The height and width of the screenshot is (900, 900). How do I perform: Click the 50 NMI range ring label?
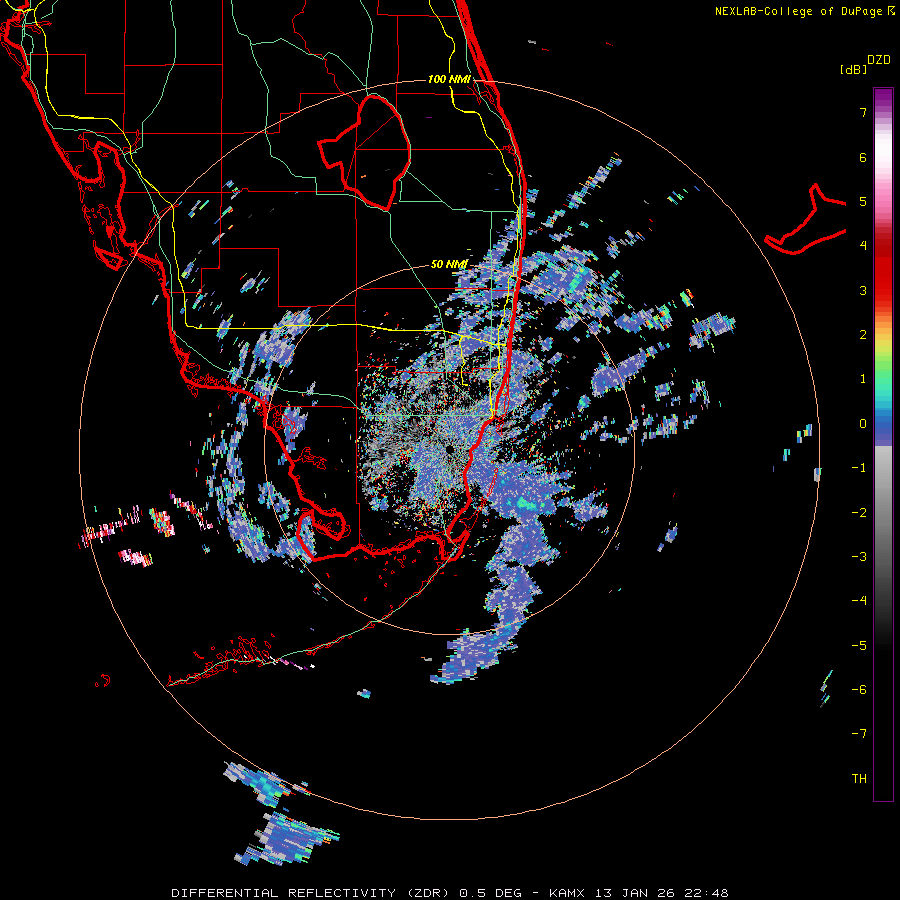pos(449,264)
